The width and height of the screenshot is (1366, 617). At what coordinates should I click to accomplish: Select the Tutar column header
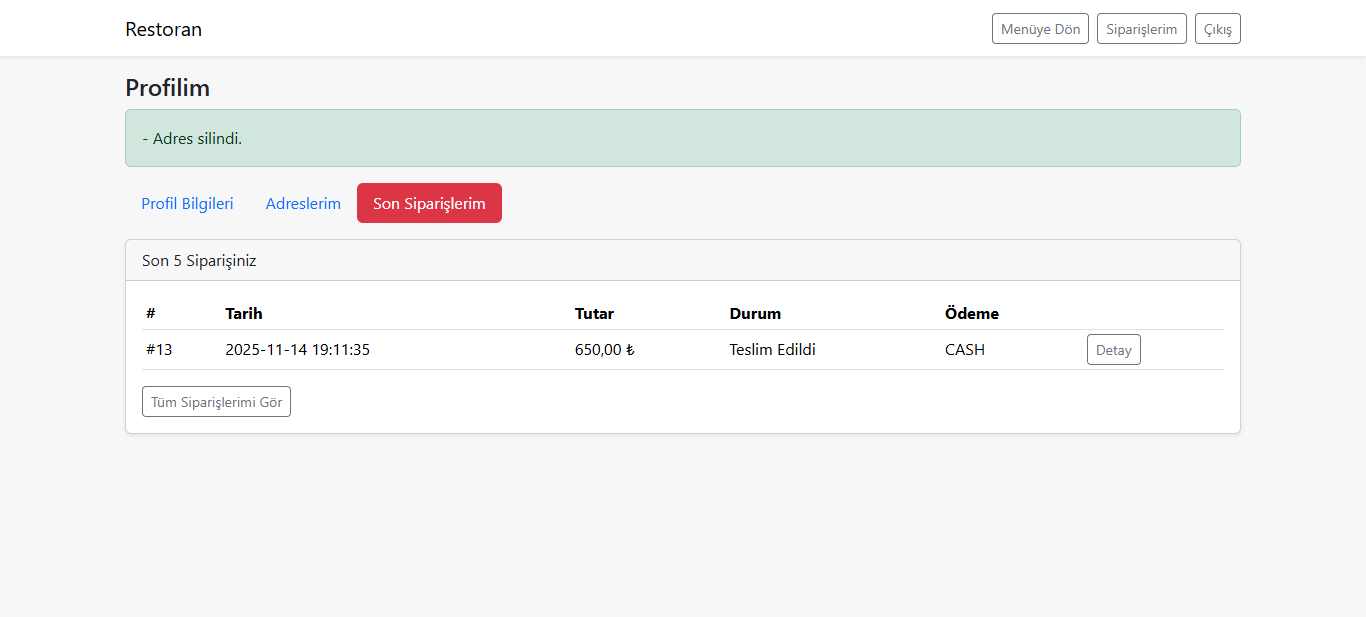594,313
